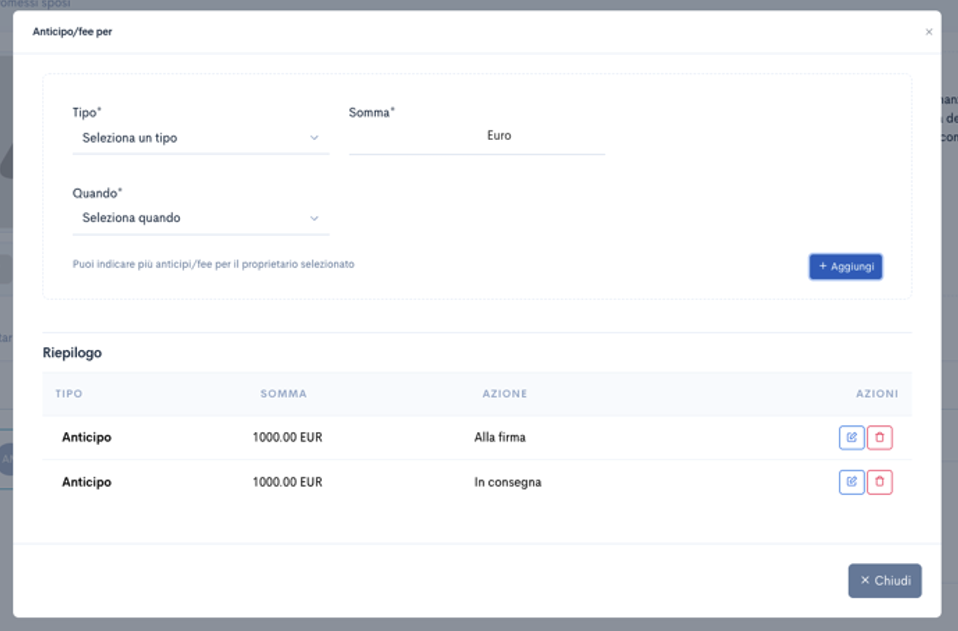Click the Anticipo label in the first row
This screenshot has height=631, width=958.
[x=87, y=437]
